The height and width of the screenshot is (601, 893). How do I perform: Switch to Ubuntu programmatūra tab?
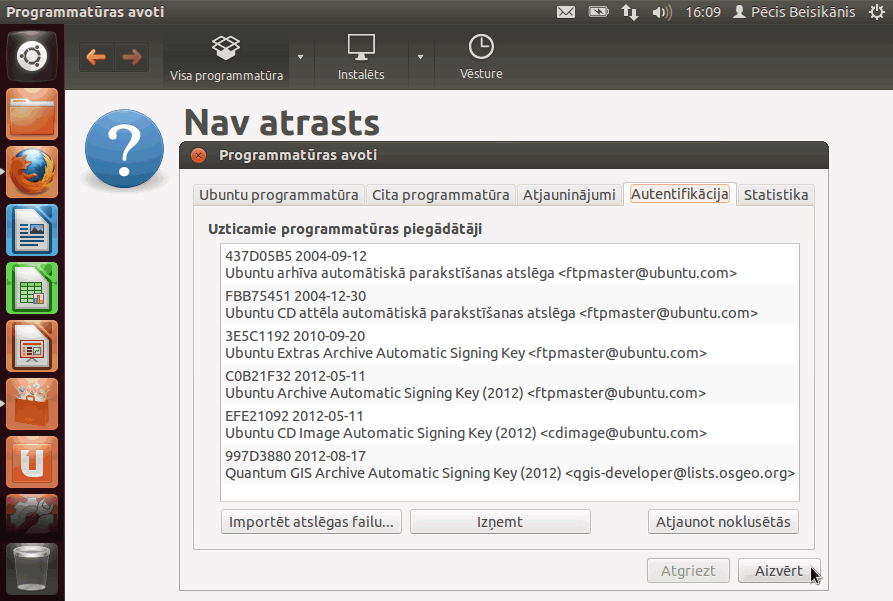click(278, 195)
